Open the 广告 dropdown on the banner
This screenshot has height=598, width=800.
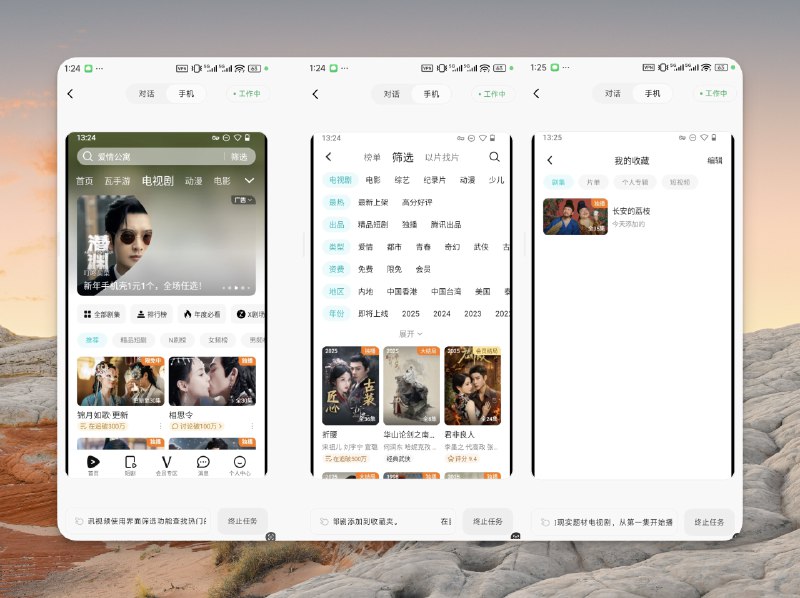pos(243,200)
